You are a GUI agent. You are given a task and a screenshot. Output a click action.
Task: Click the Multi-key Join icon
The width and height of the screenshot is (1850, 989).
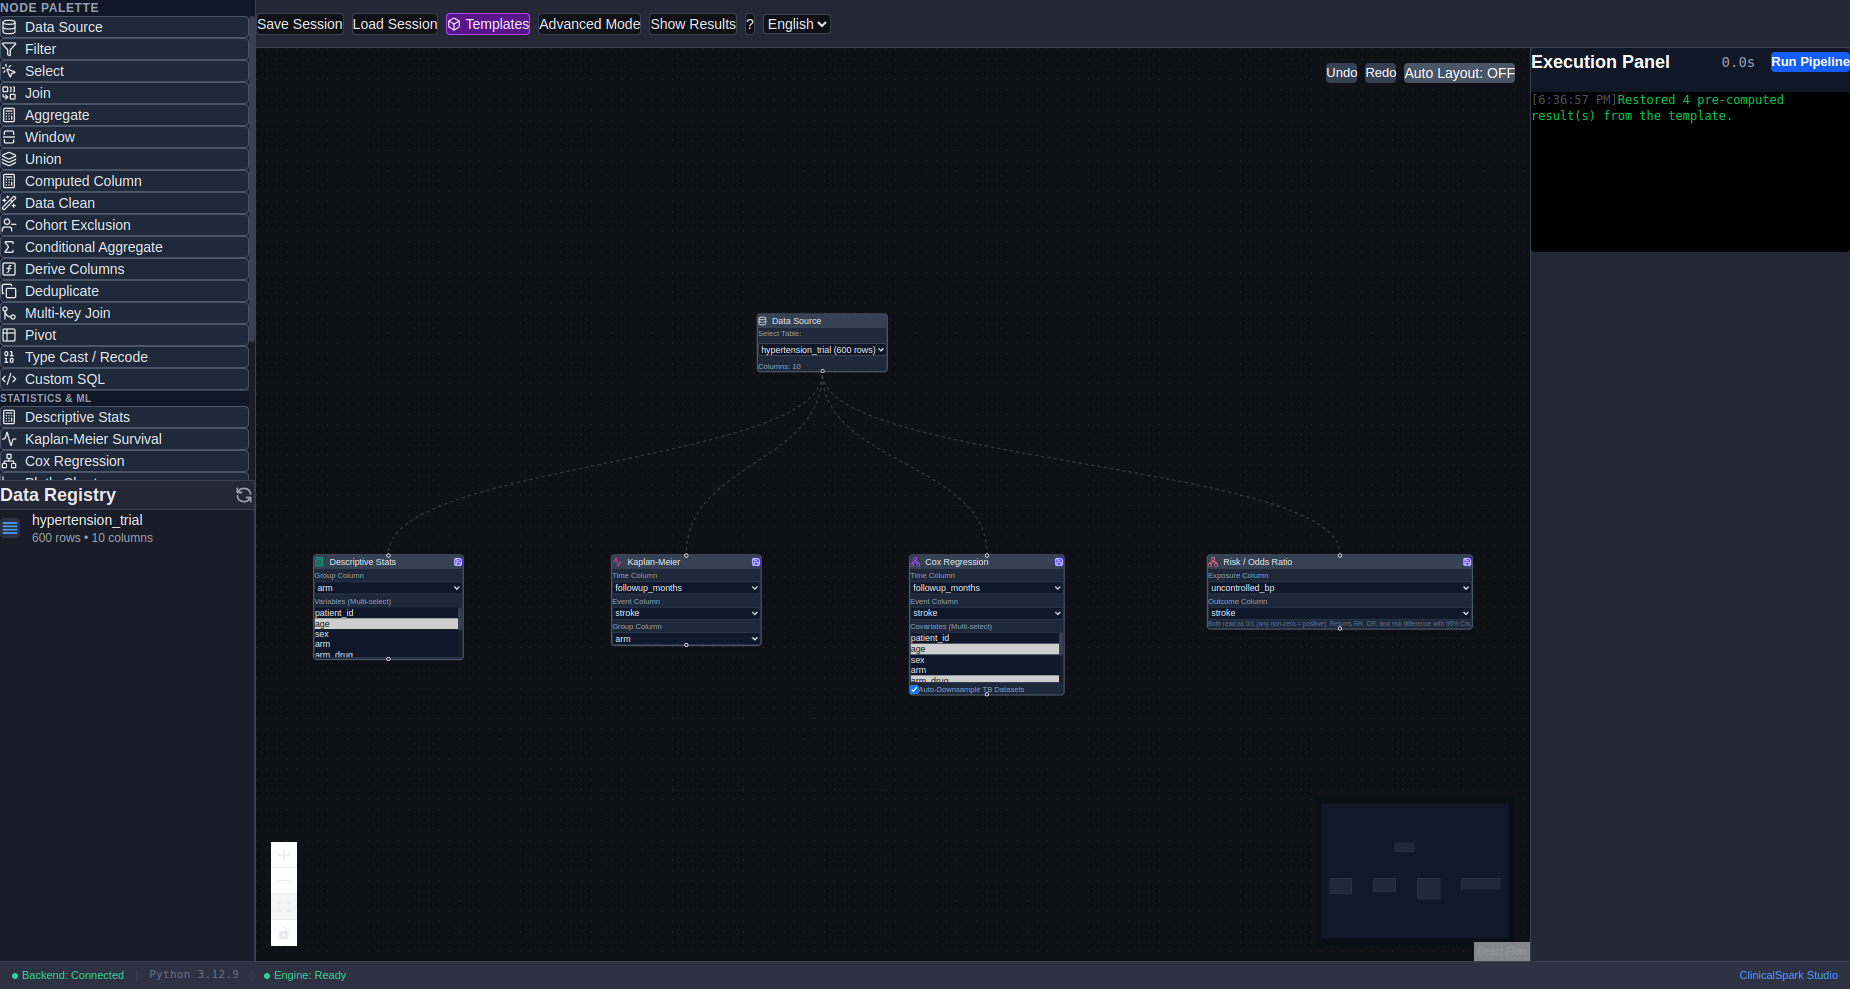coord(9,313)
